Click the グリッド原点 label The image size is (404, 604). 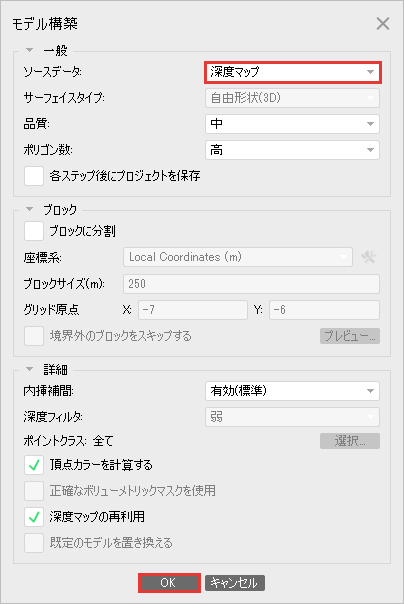coord(51,310)
